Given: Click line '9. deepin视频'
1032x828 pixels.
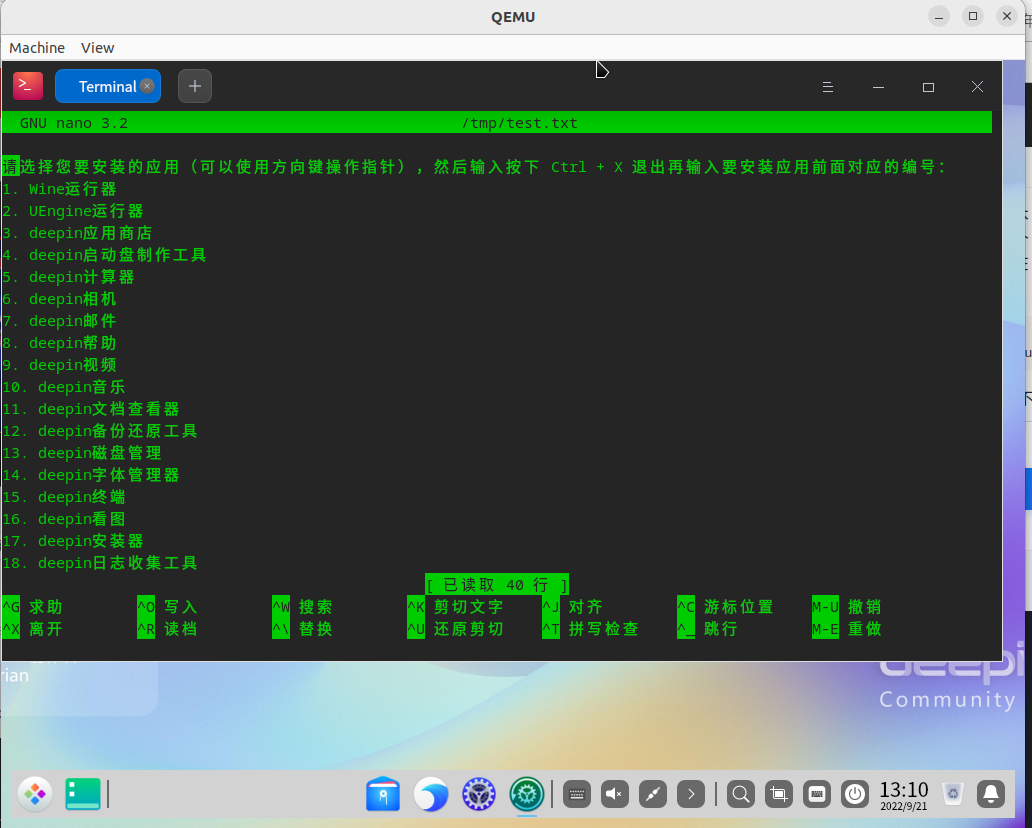Looking at the screenshot, I should [59, 365].
